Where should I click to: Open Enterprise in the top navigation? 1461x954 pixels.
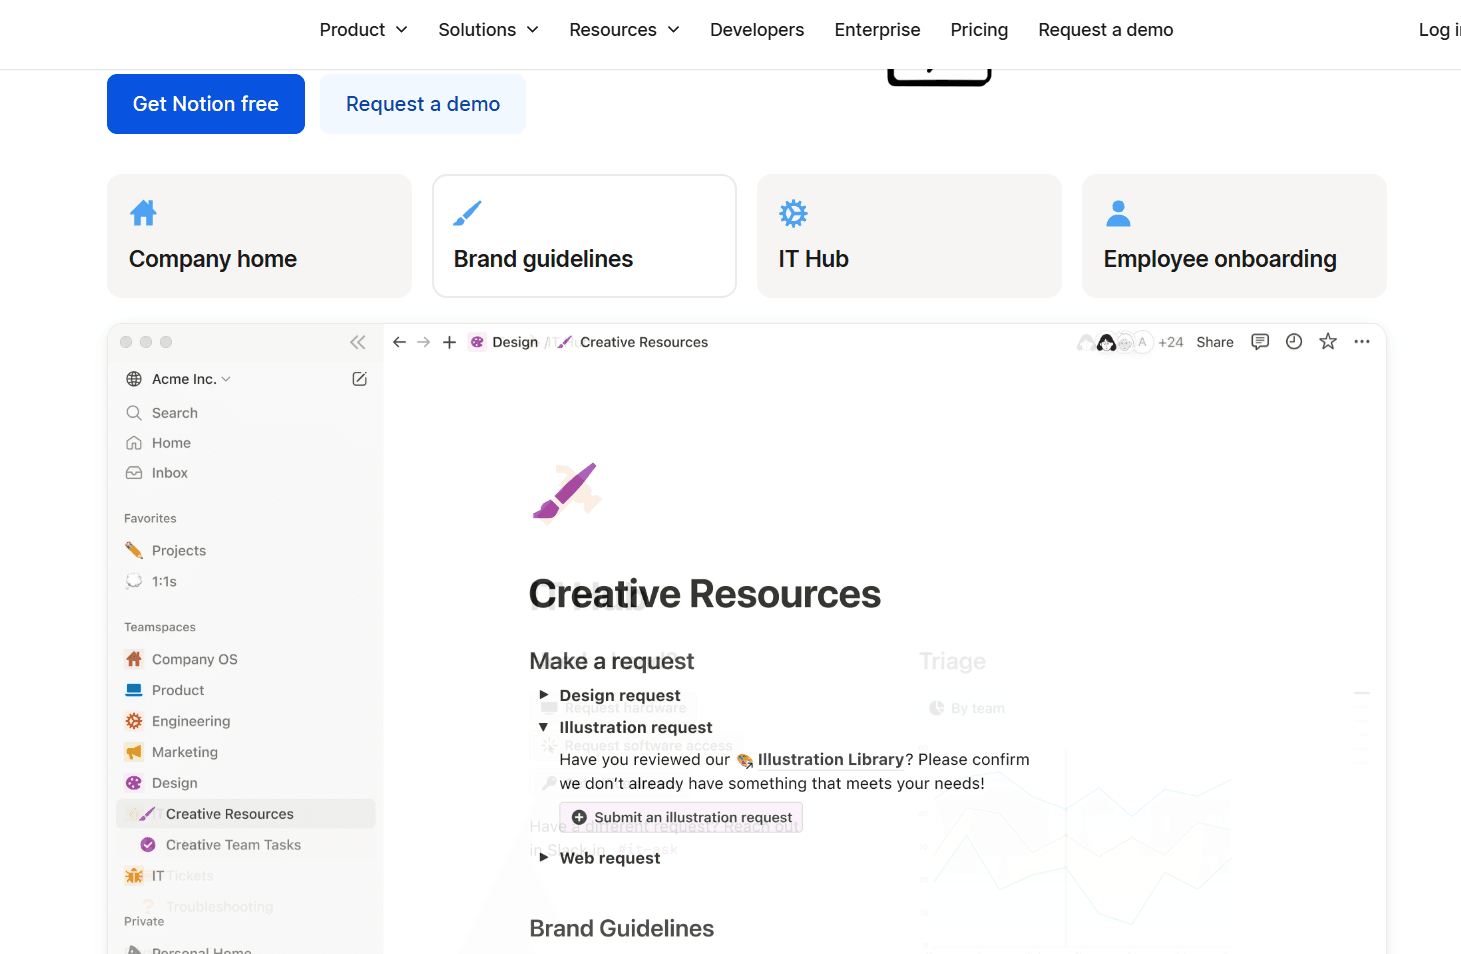pos(878,30)
